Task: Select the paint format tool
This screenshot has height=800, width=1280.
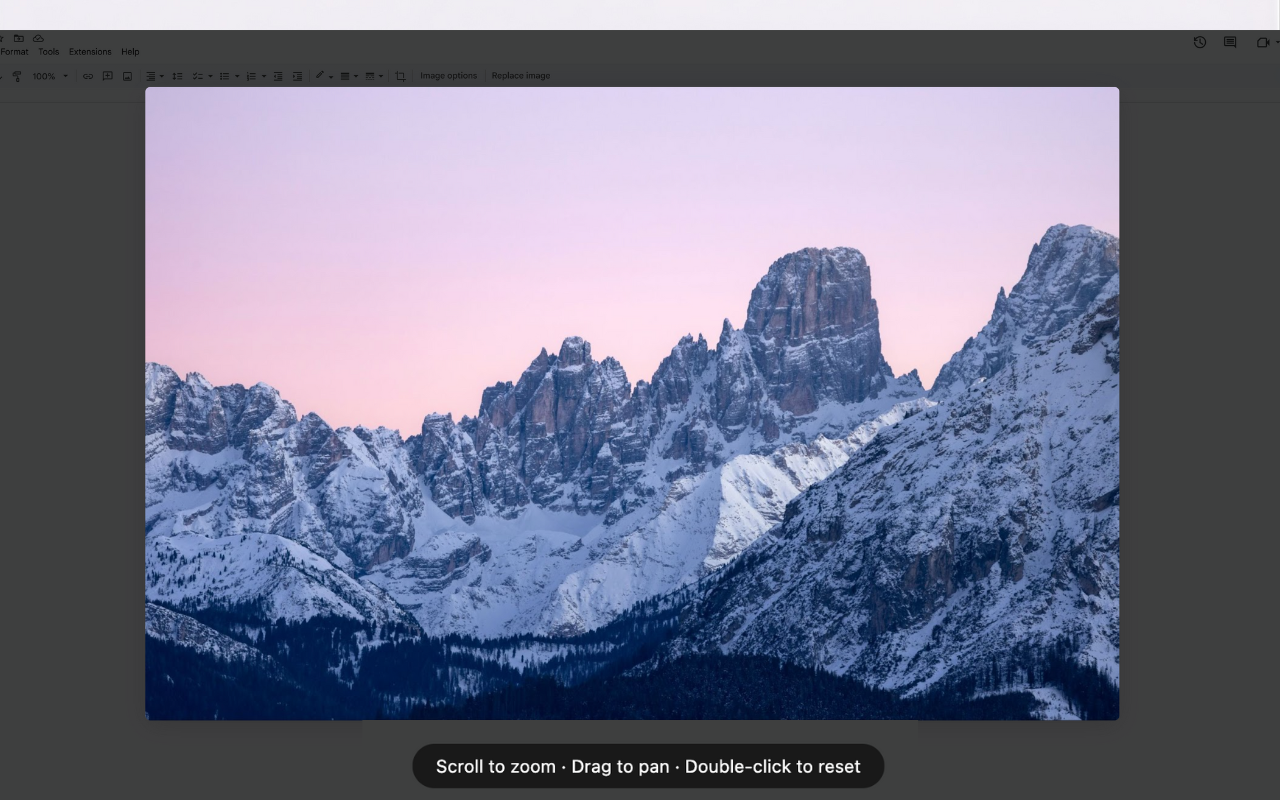Action: [17, 76]
